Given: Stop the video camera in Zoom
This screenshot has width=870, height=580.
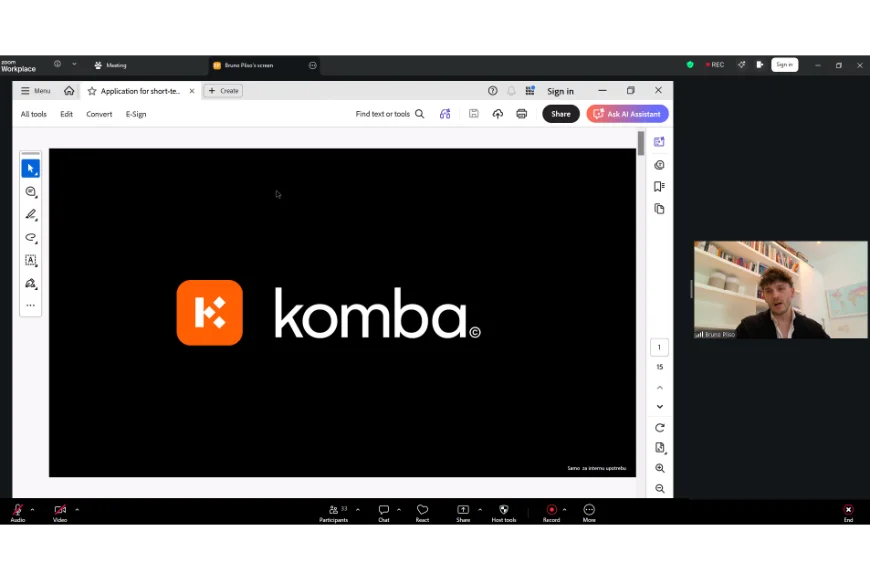Looking at the screenshot, I should point(60,513).
